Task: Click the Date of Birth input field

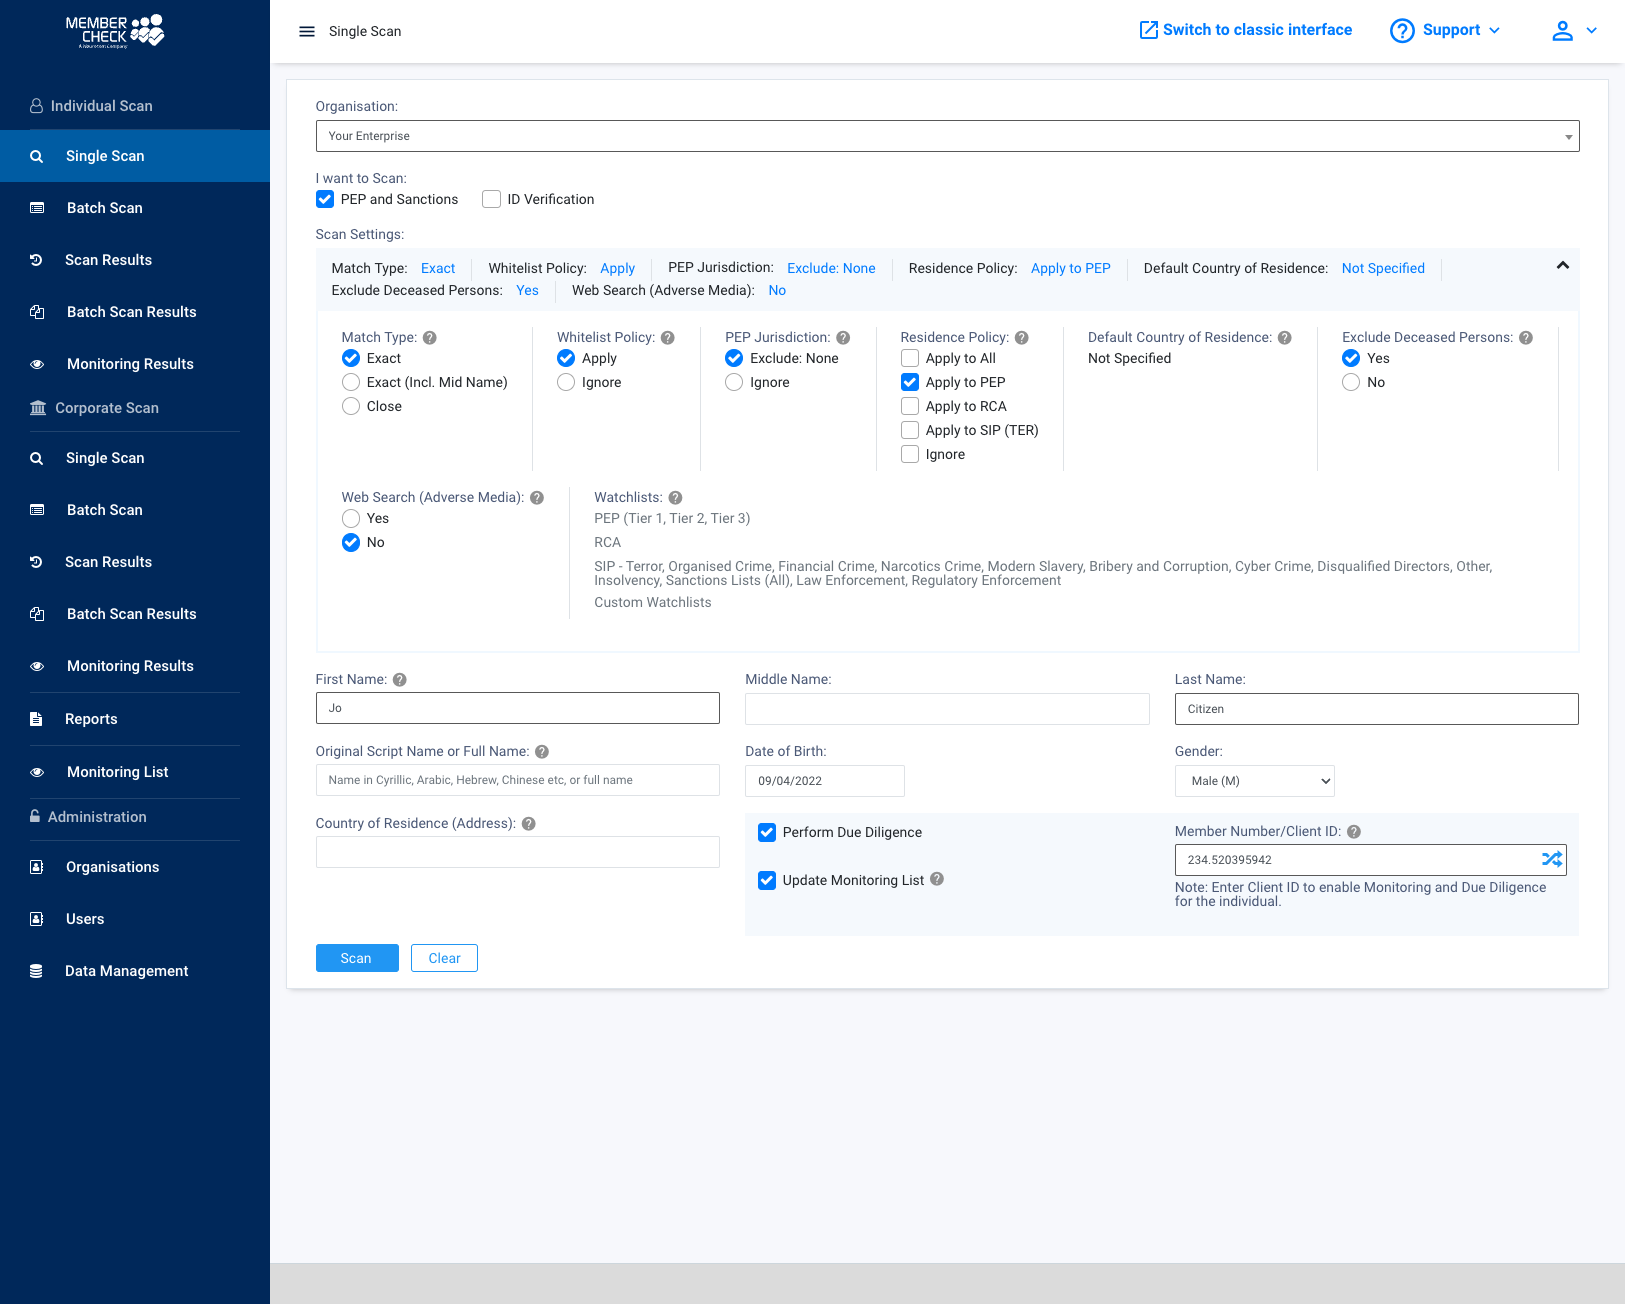Action: point(824,781)
